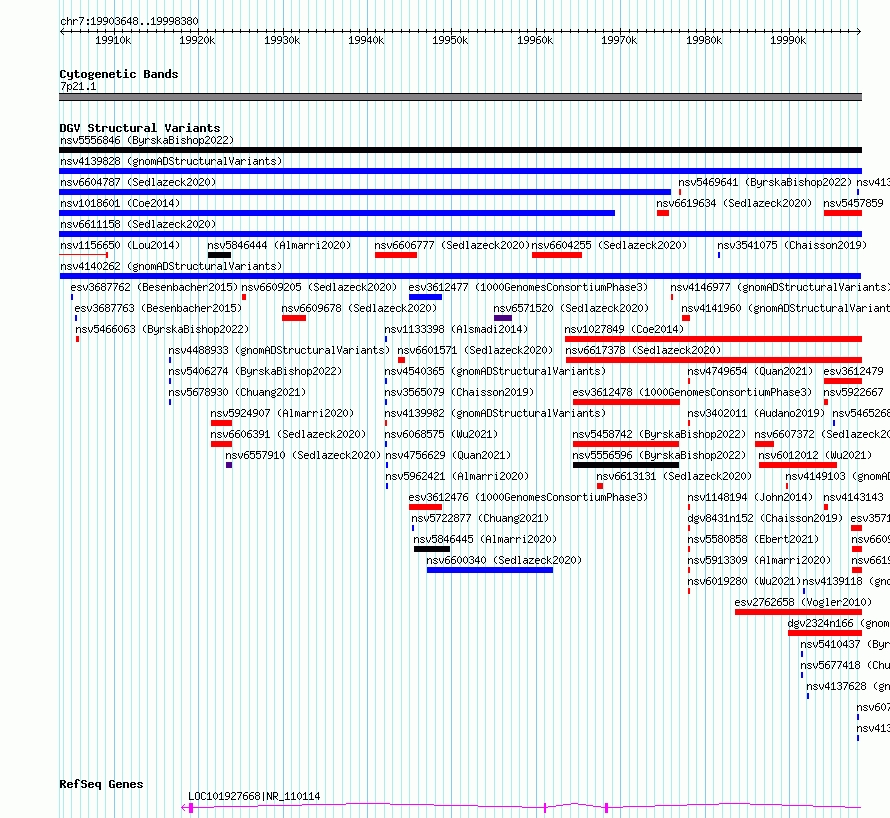Viewport: 890px width, 818px height.
Task: Click esv3687762 (Besenbacher2015) label
Action: point(154,287)
